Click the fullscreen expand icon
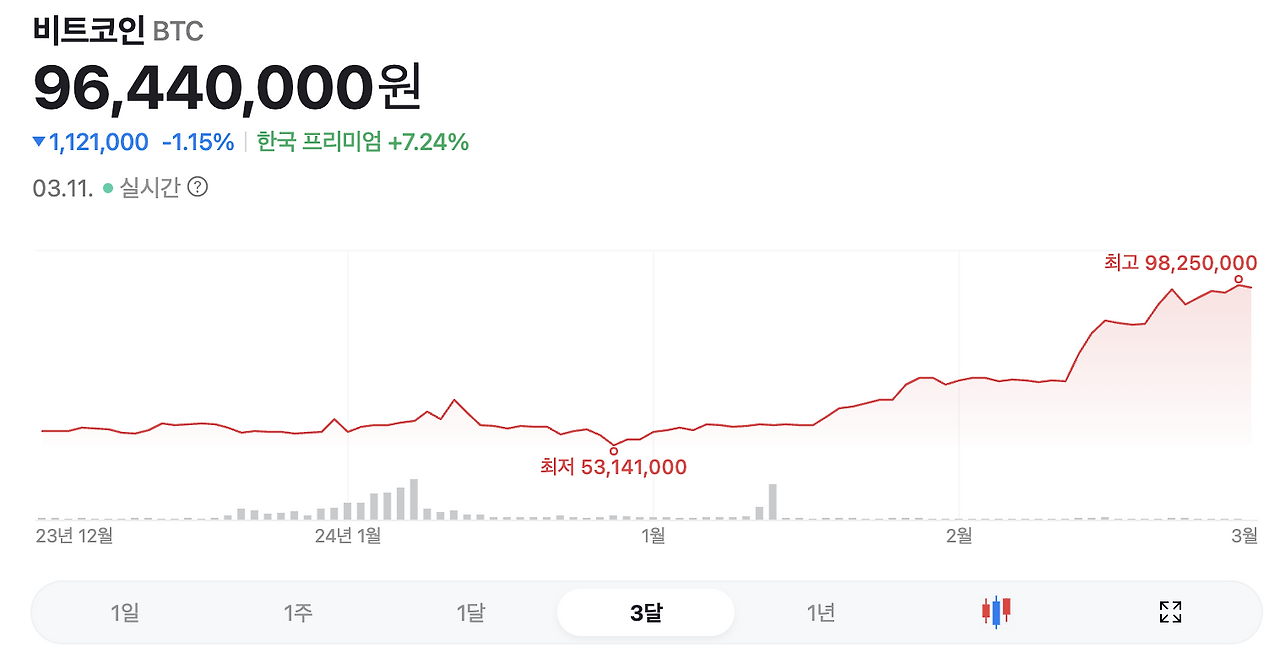This screenshot has height=663, width=1280. (1171, 611)
